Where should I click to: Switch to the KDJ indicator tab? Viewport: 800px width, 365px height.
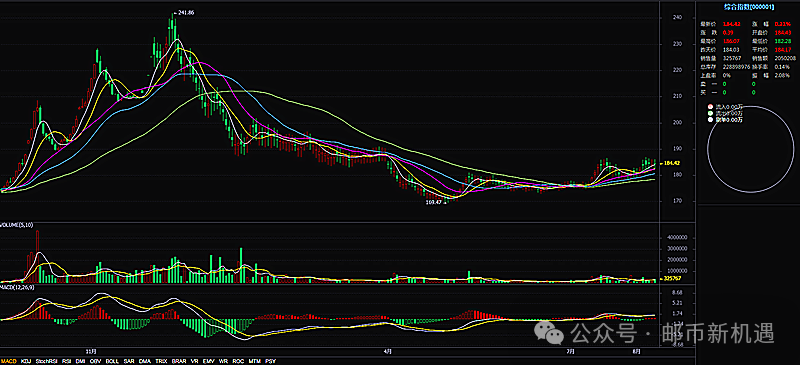[x=26, y=361]
